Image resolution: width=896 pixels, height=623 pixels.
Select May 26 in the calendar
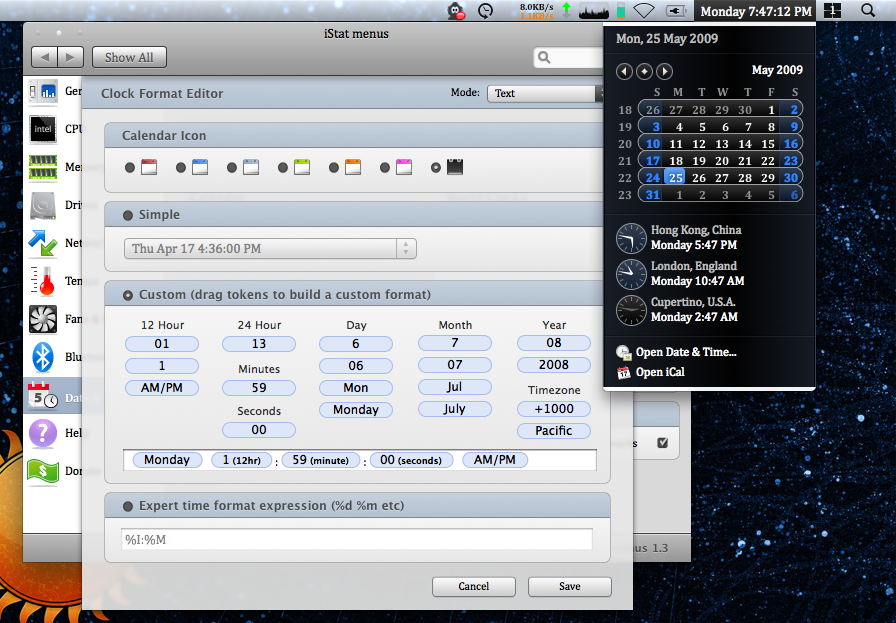(699, 178)
